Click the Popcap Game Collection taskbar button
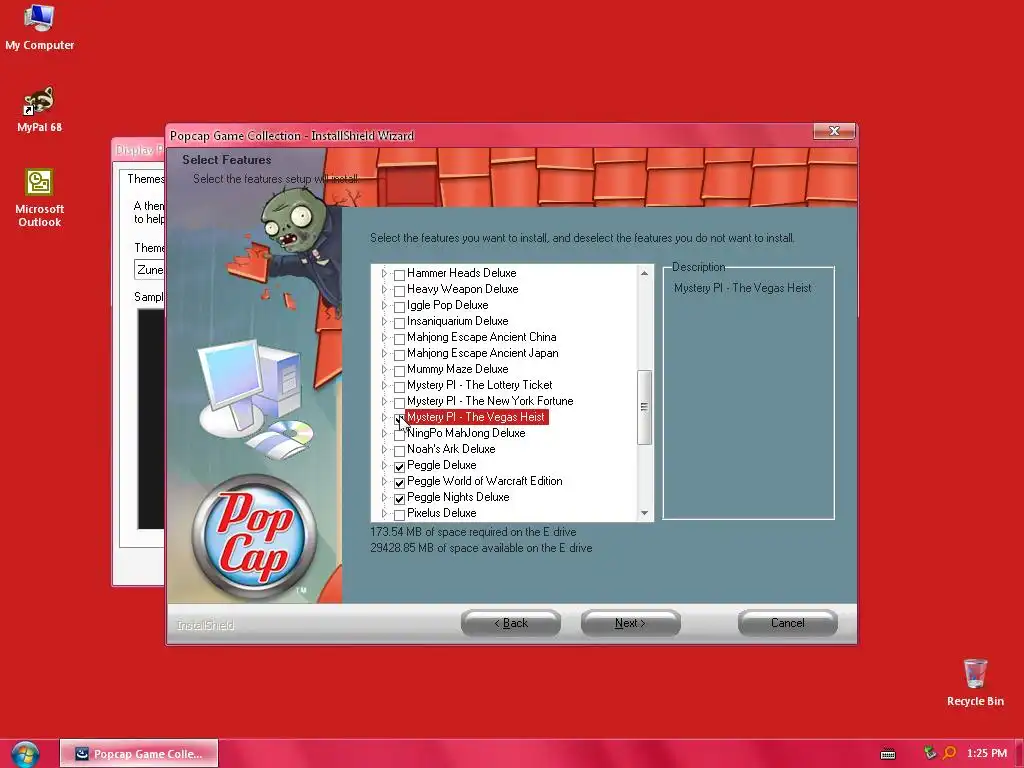The height and width of the screenshot is (768, 1024). tap(139, 754)
